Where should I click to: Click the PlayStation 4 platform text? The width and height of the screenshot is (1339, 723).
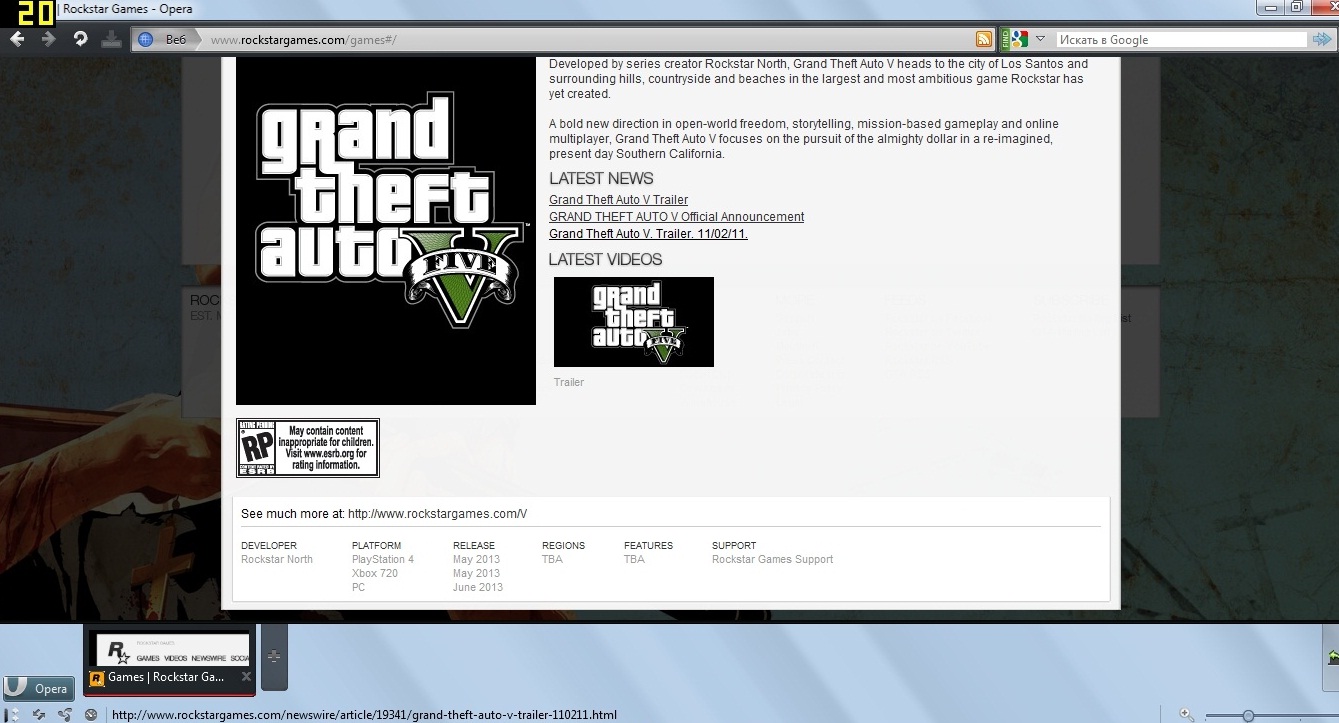tap(383, 560)
